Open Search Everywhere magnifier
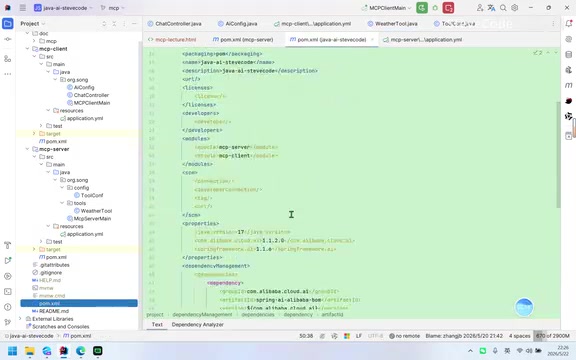 (503, 8)
